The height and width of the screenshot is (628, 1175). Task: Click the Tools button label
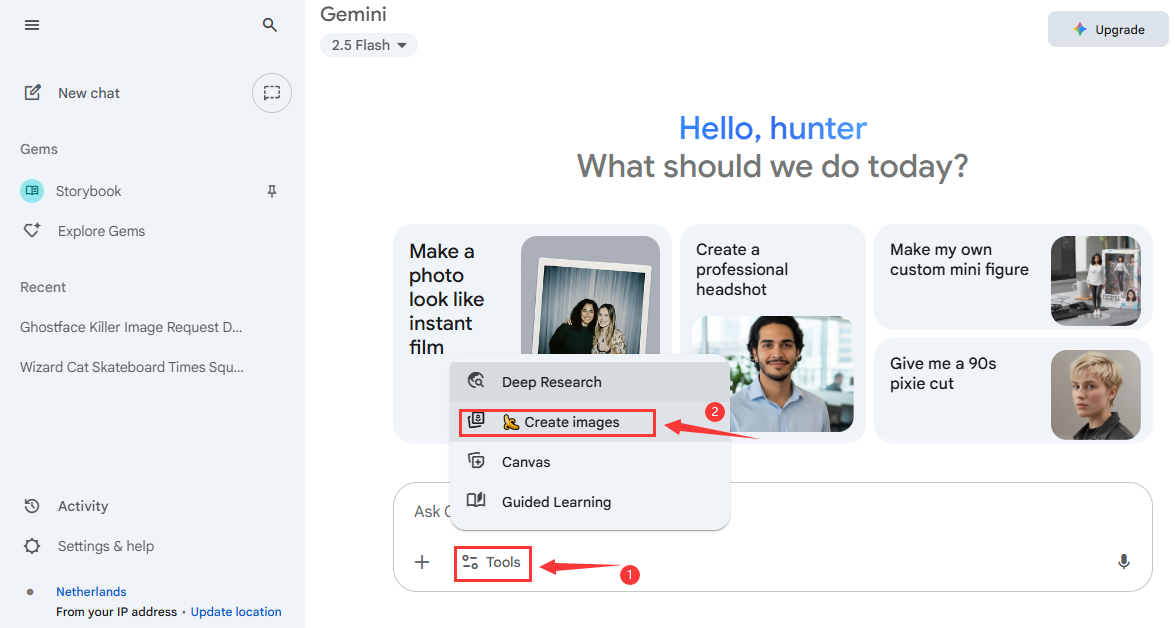pos(503,562)
